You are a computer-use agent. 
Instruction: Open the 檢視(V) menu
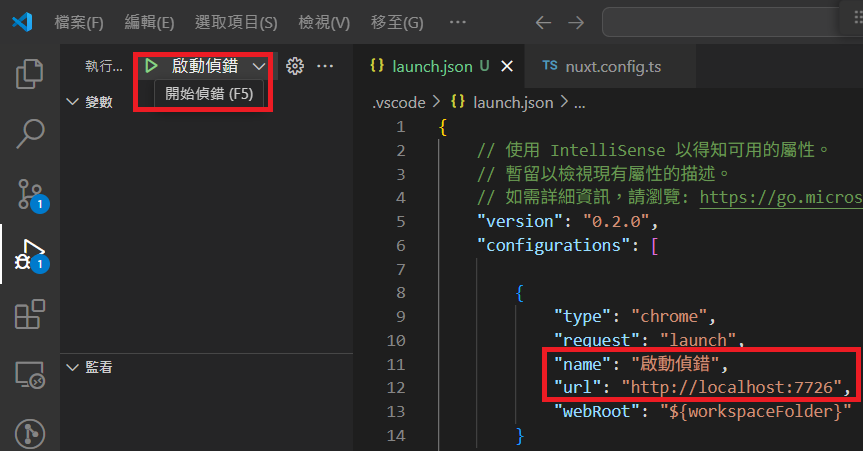pyautogui.click(x=324, y=22)
